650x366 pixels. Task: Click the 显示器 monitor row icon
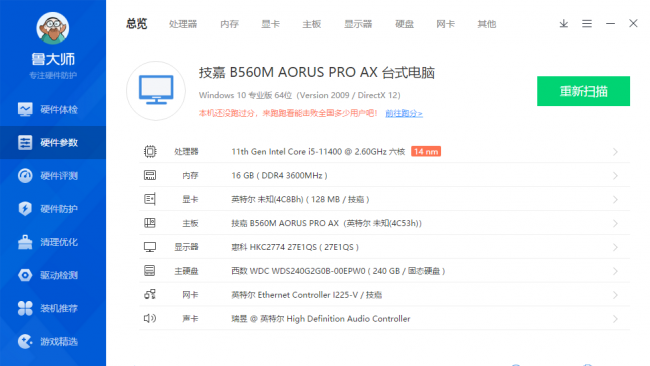tap(150, 247)
